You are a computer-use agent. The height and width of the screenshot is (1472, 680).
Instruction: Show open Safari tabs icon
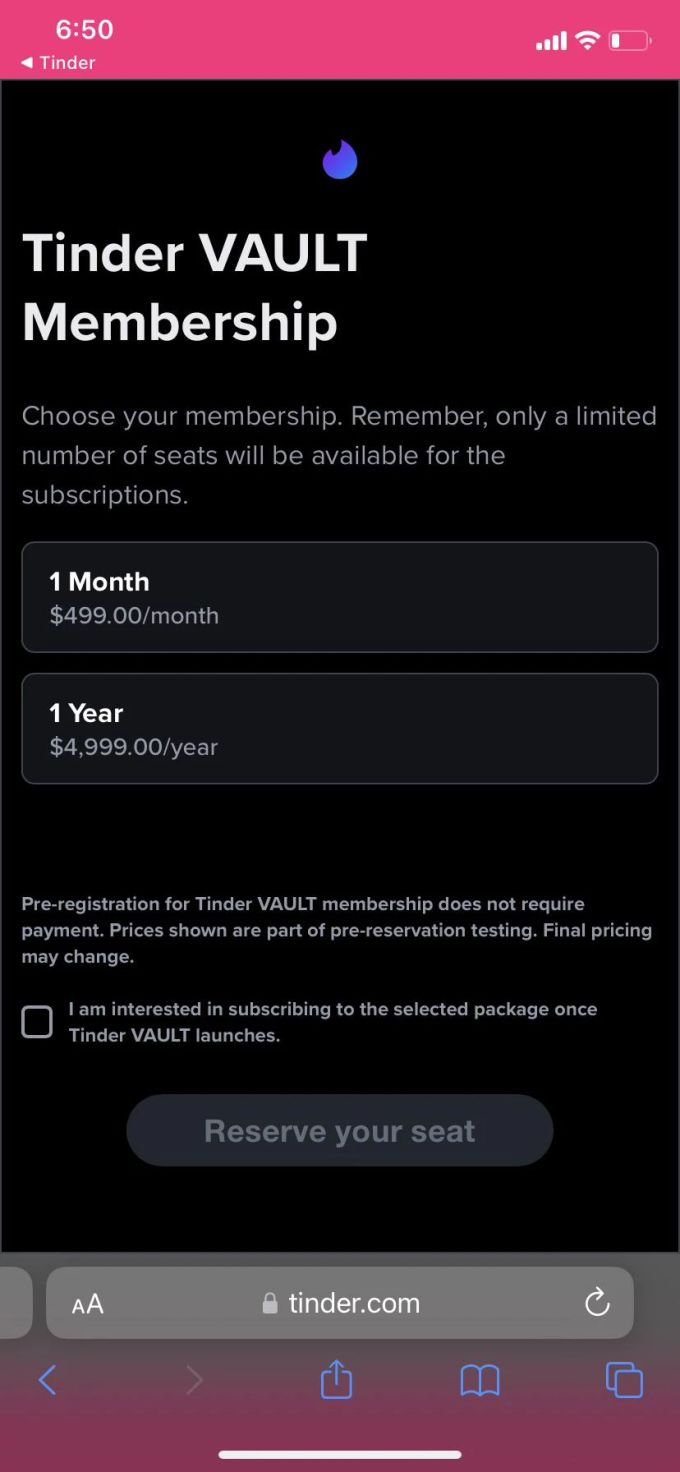click(x=624, y=1381)
